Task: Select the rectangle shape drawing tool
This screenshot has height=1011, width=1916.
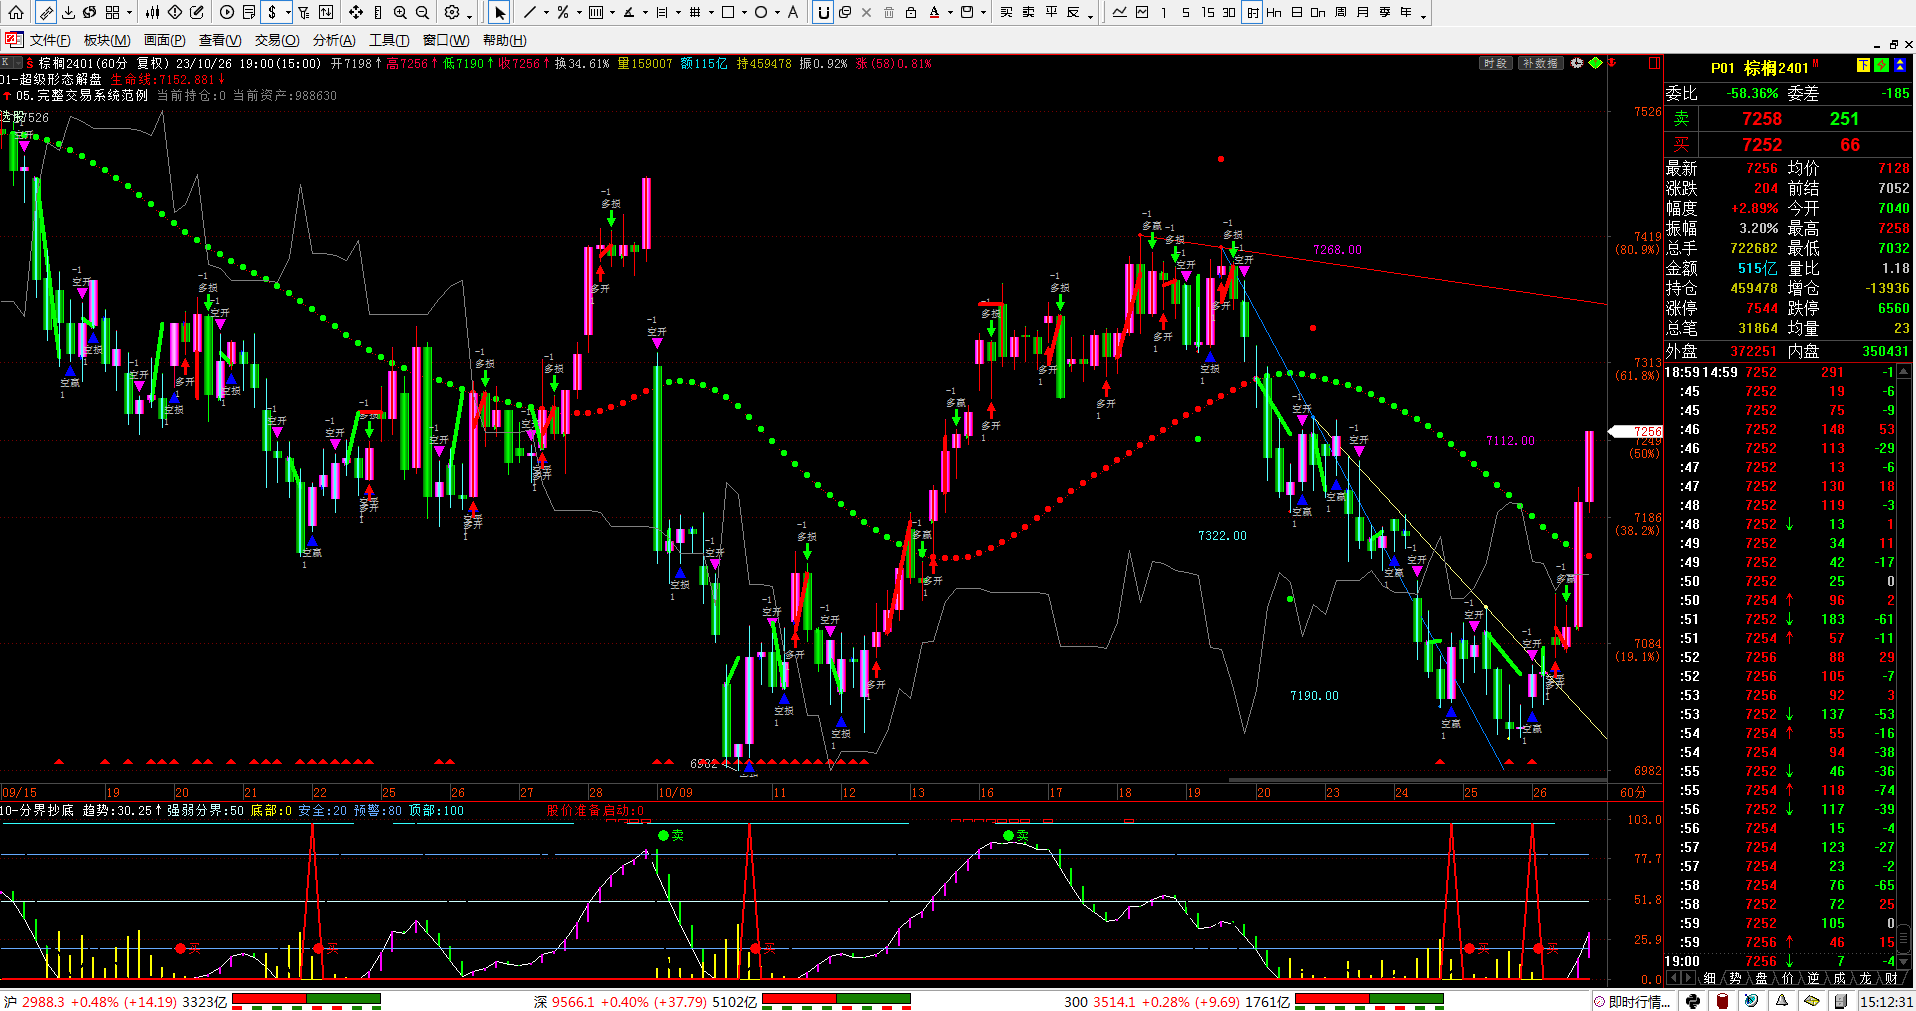Action: pos(728,12)
